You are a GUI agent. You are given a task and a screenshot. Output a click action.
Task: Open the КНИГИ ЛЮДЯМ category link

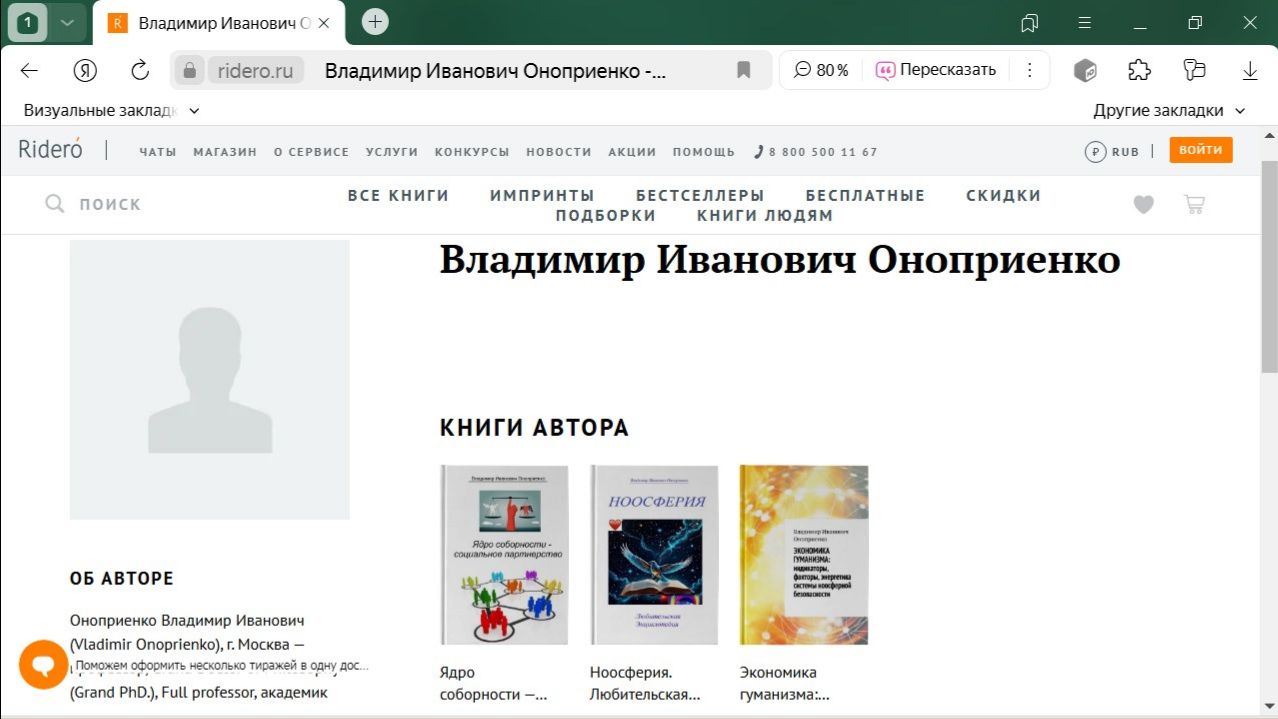pyautogui.click(x=765, y=215)
